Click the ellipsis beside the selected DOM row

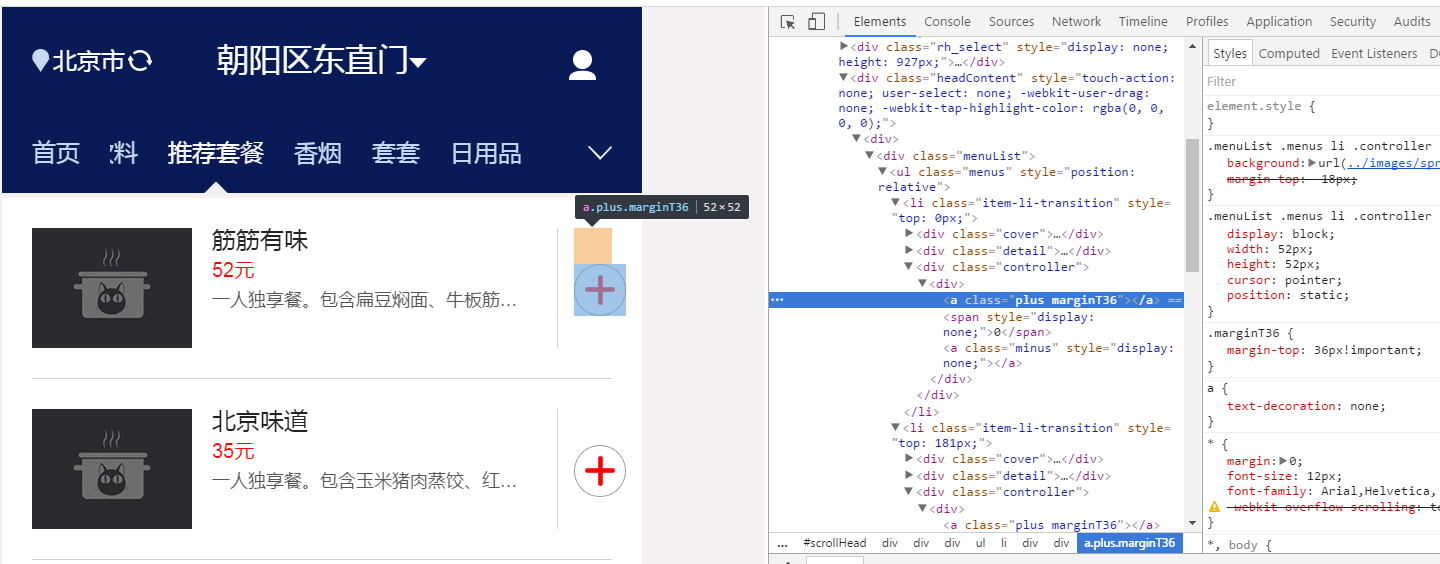pyautogui.click(x=777, y=300)
